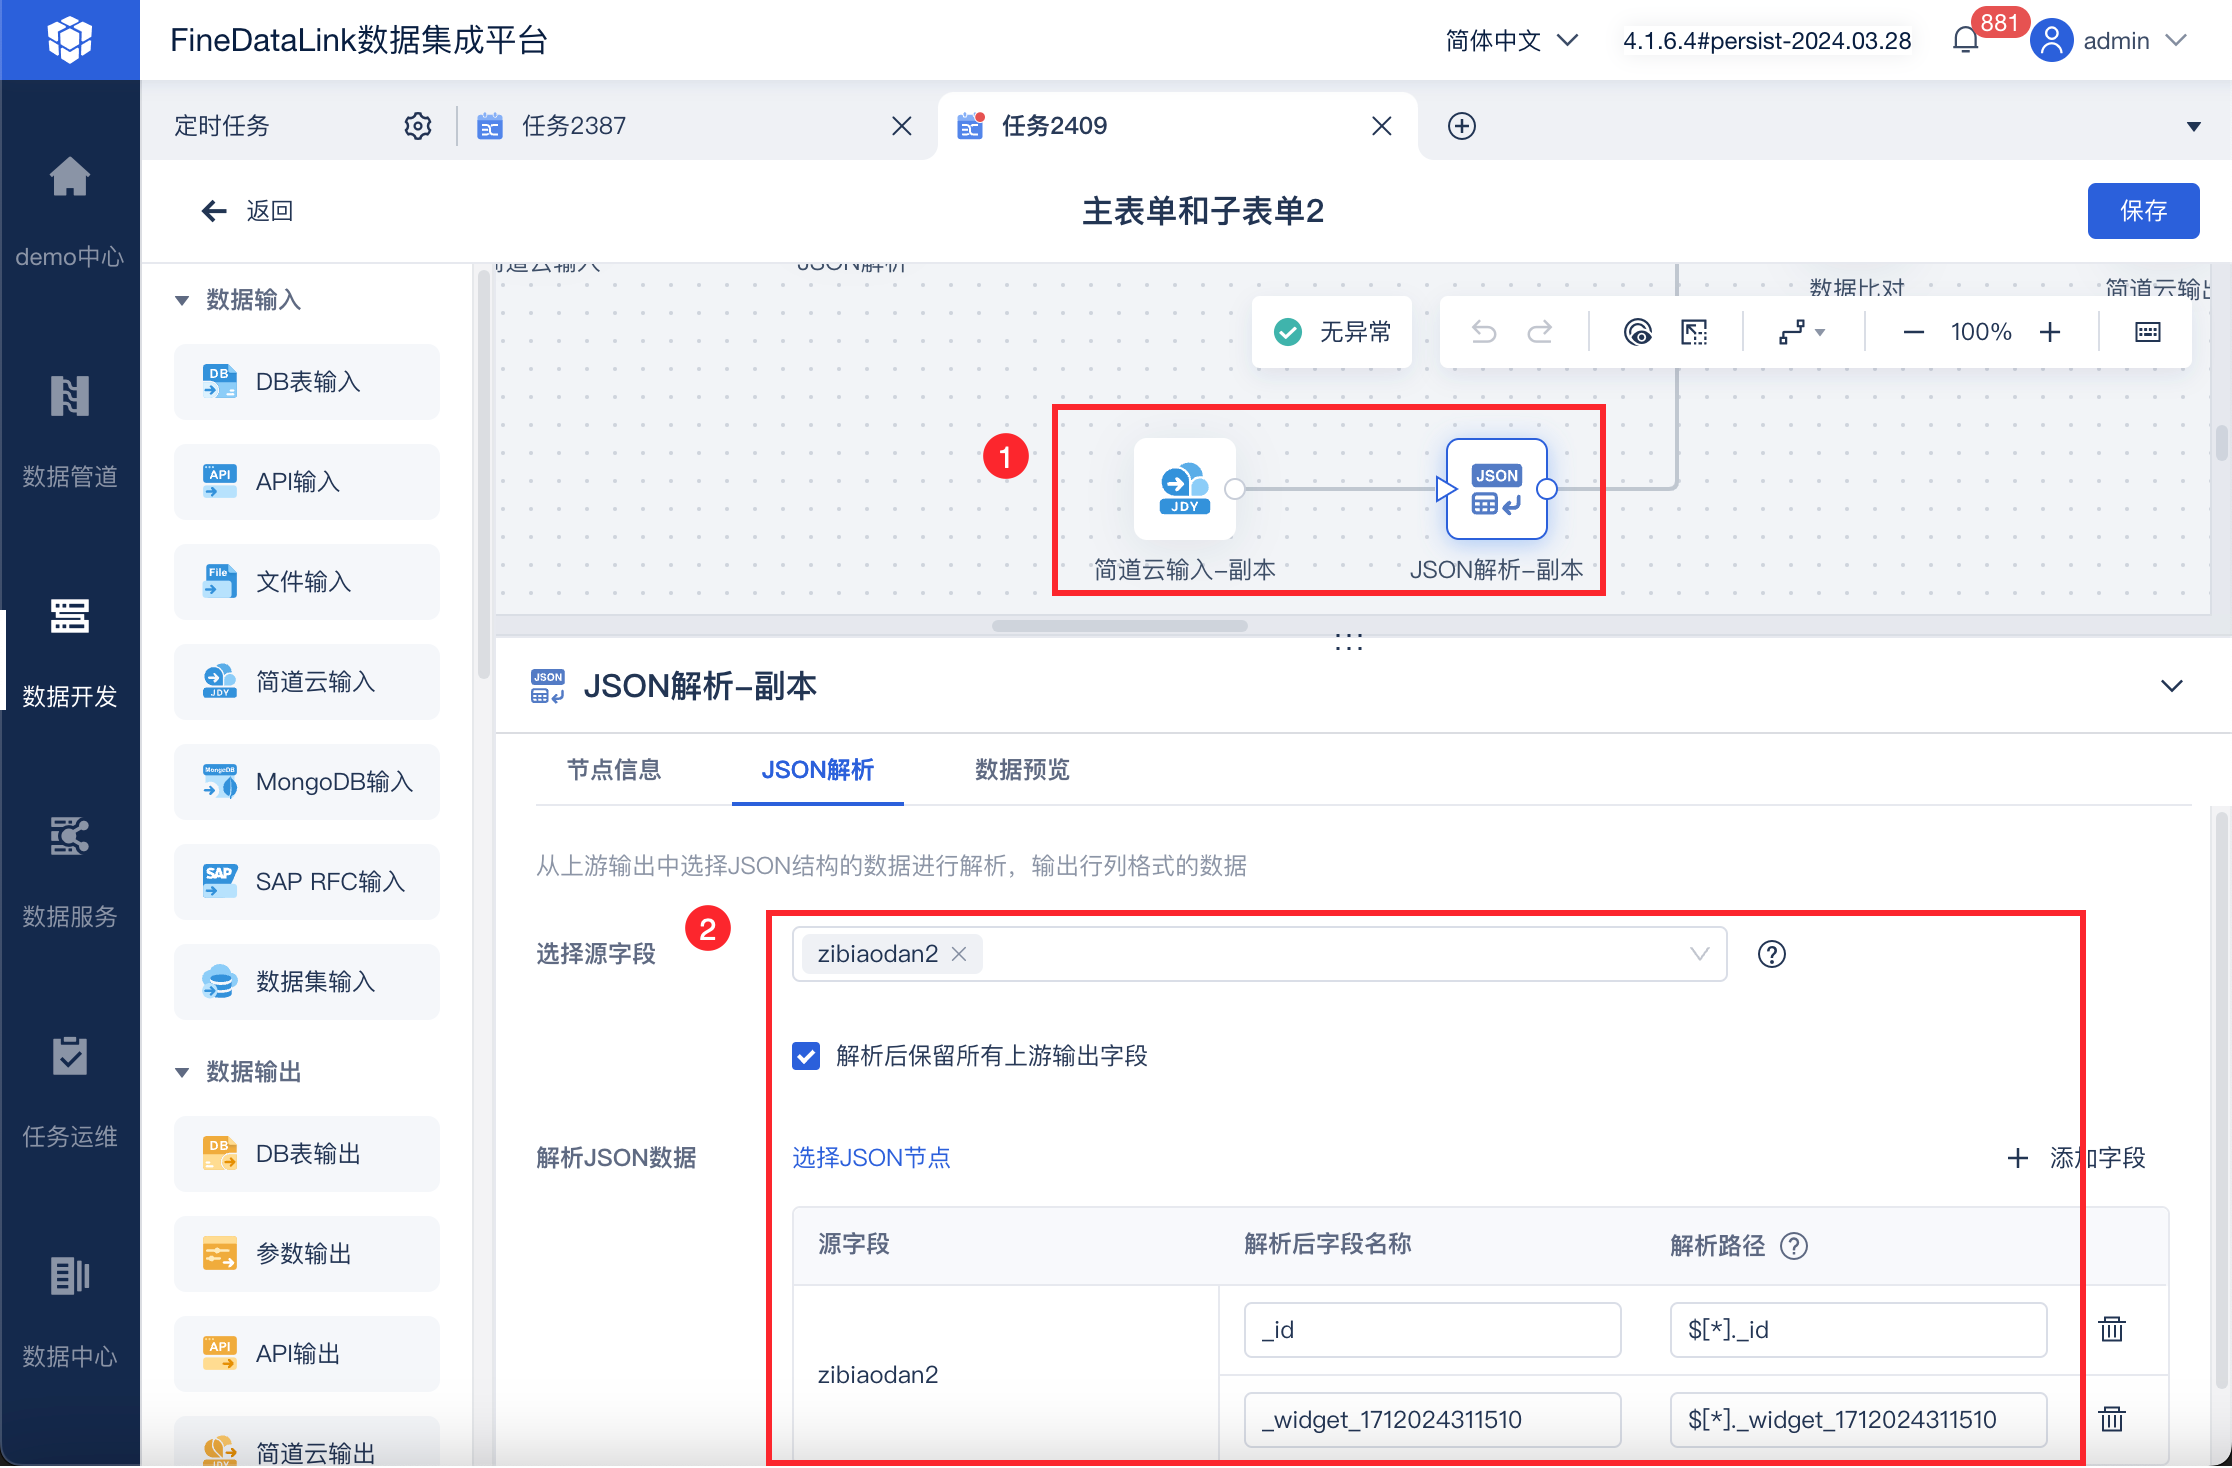Collapse the 数据输入 category
The width and height of the screenshot is (2232, 1468).
coord(182,300)
